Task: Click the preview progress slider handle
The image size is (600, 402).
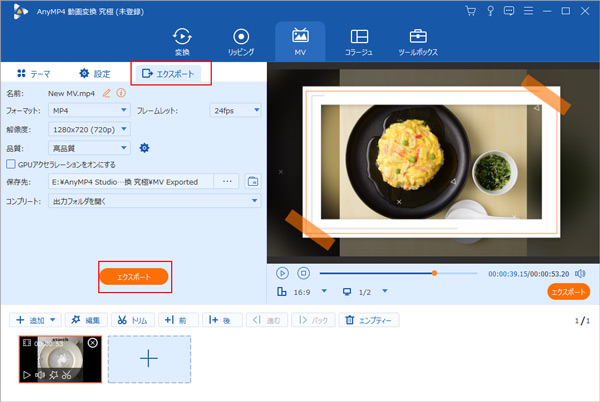Action: pos(434,273)
